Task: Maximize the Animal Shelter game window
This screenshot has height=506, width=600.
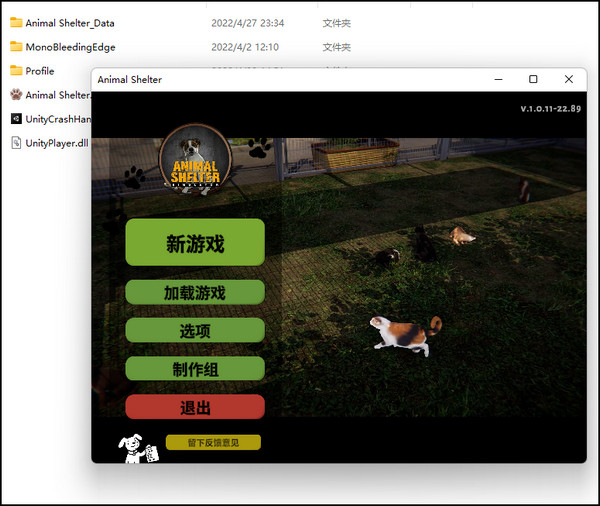Action: pos(533,80)
